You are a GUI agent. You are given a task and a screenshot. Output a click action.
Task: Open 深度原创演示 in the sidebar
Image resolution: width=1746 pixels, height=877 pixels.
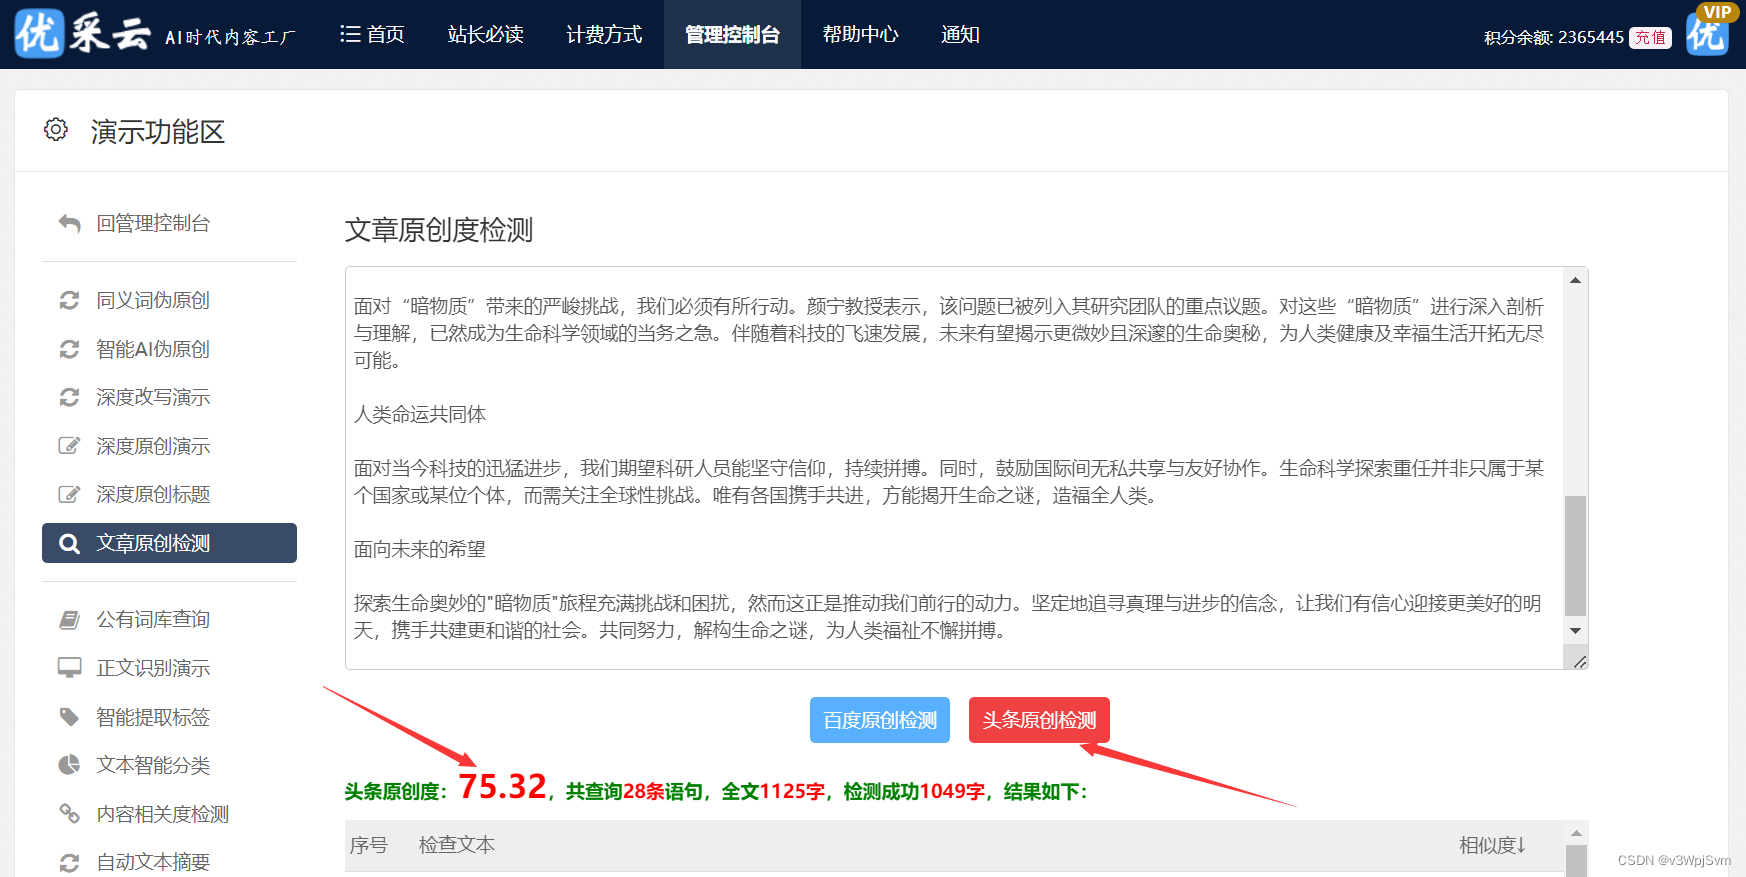[153, 446]
